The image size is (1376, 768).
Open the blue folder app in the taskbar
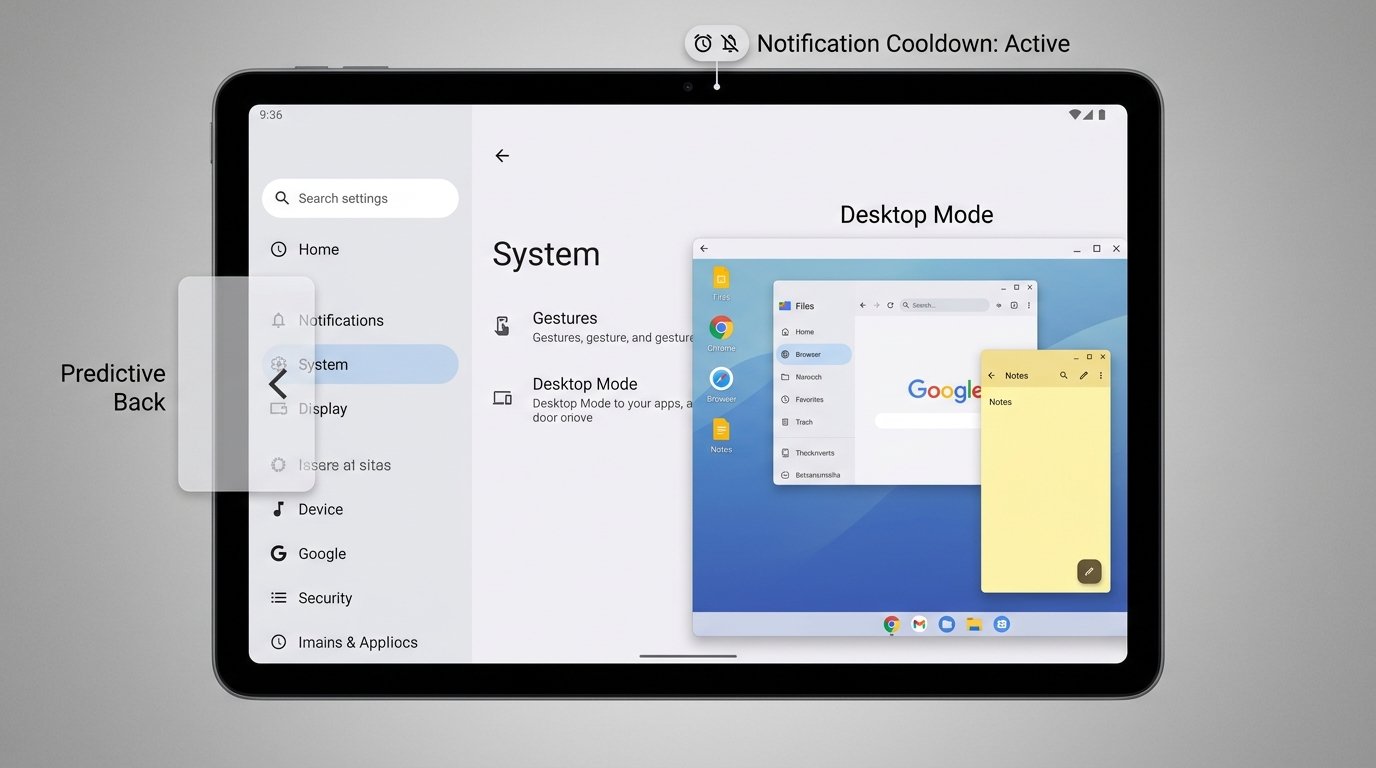point(946,625)
